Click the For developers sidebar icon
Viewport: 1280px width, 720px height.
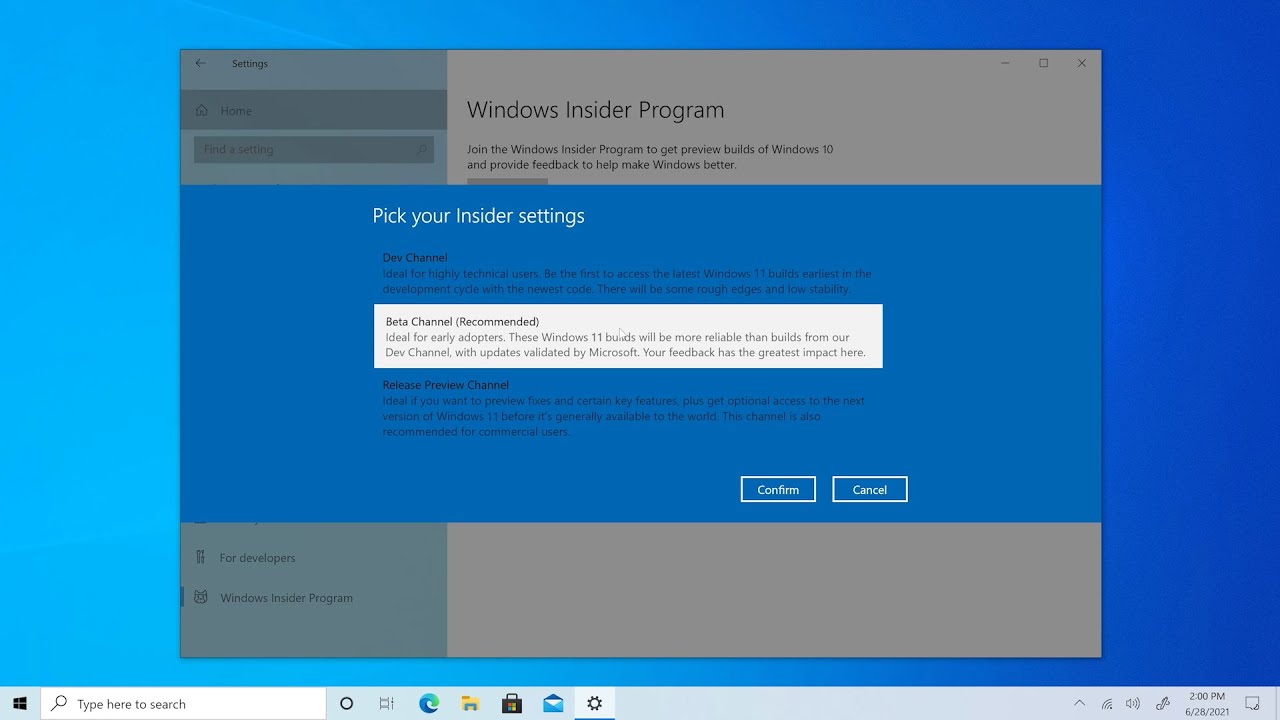(x=201, y=557)
